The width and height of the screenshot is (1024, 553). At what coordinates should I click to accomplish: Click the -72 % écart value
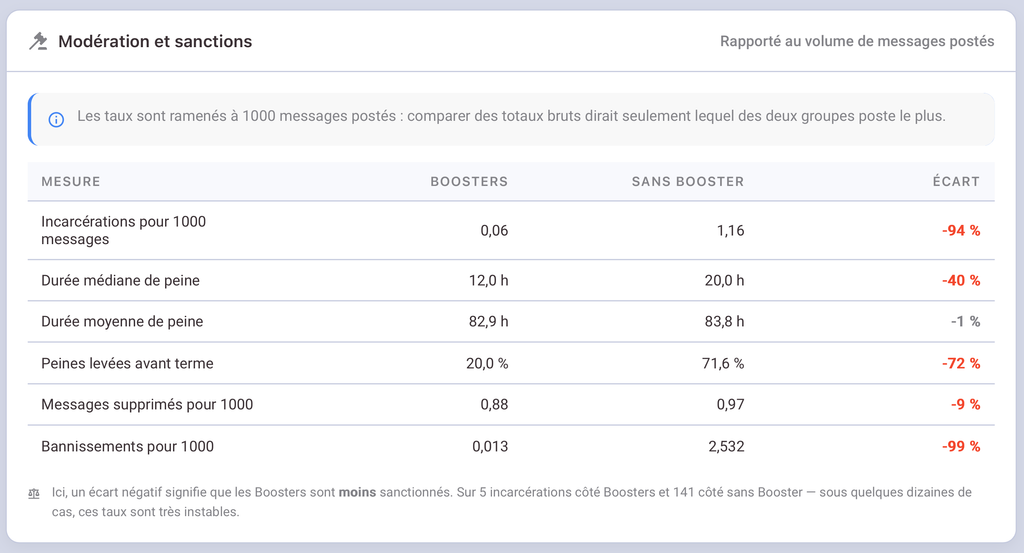point(961,363)
